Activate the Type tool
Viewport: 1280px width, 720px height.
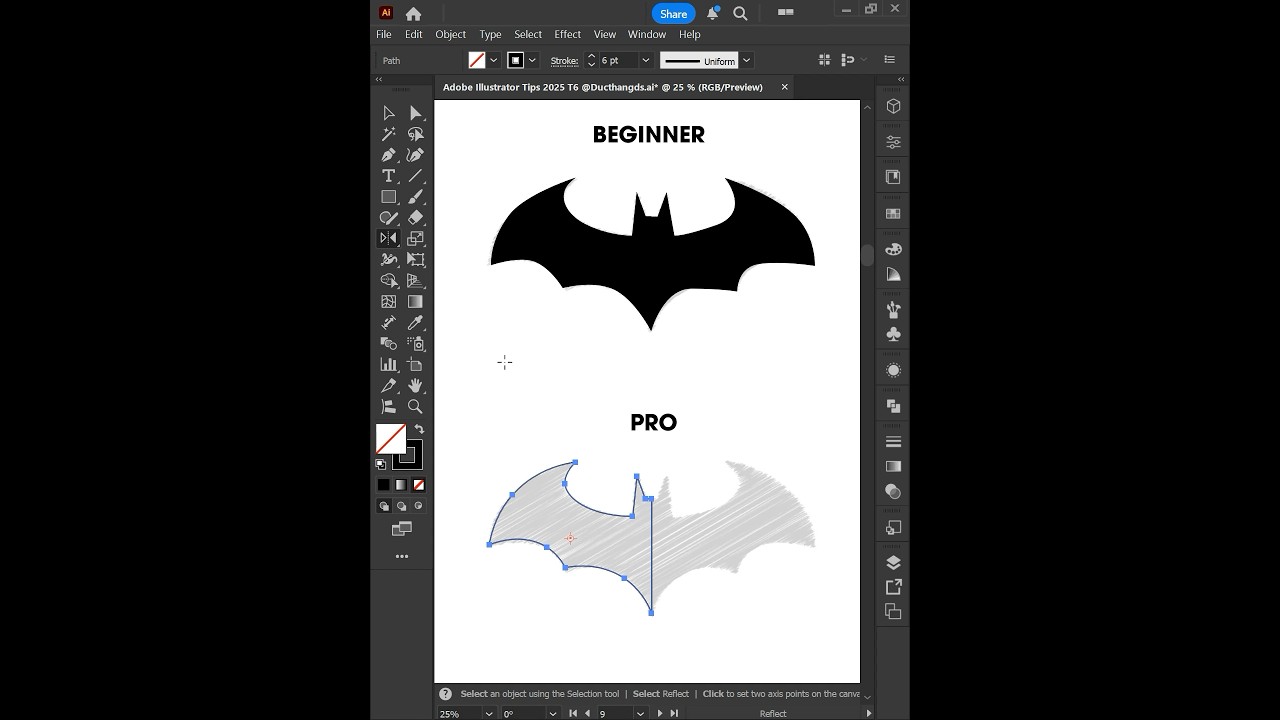coord(388,176)
